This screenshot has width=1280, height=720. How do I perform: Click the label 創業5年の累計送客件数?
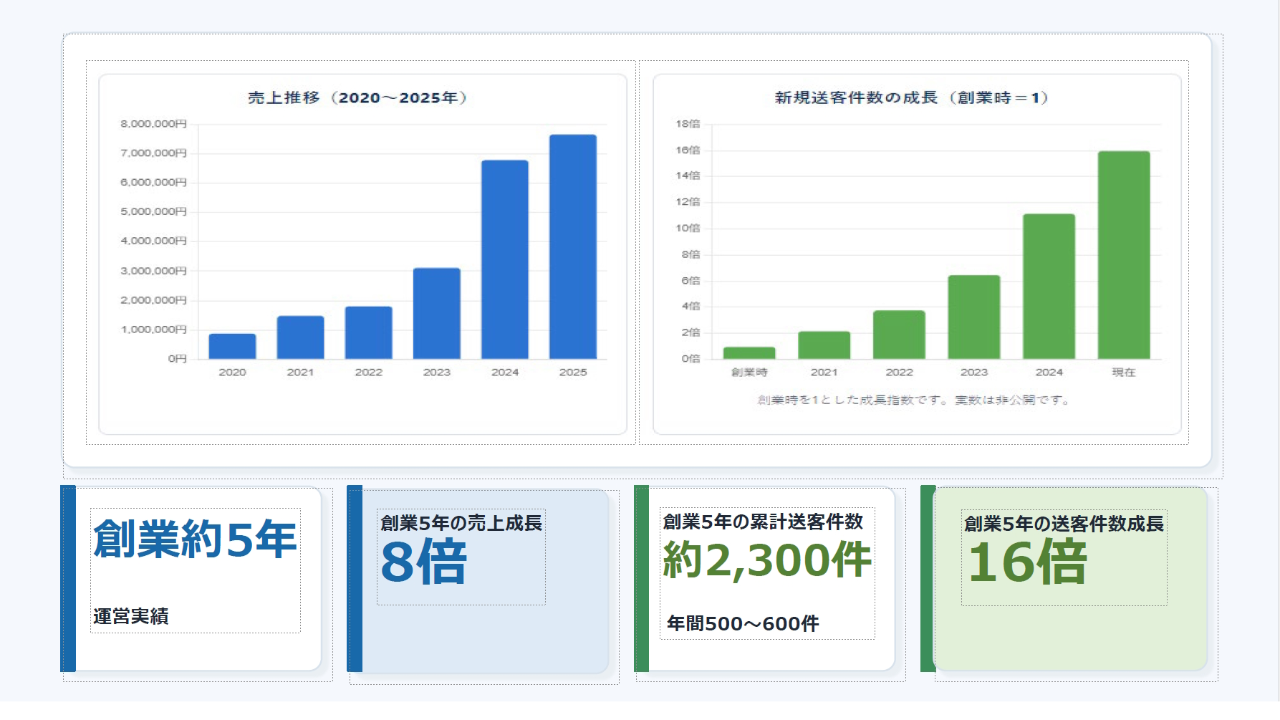click(763, 522)
